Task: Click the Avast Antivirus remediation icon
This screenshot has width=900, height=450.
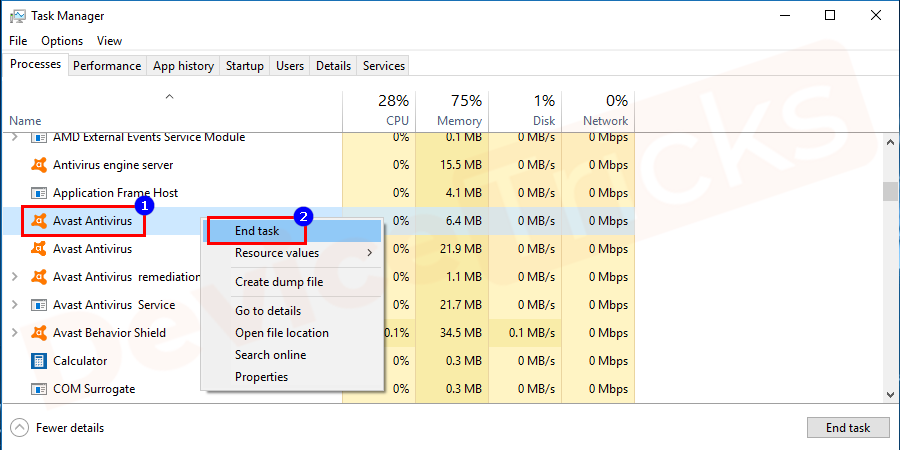Action: pyautogui.click(x=38, y=277)
